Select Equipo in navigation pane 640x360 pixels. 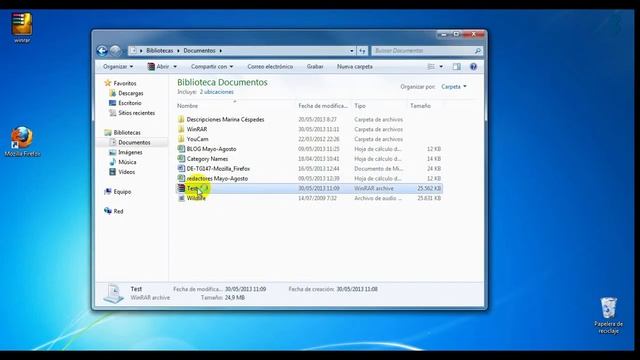(x=122, y=191)
